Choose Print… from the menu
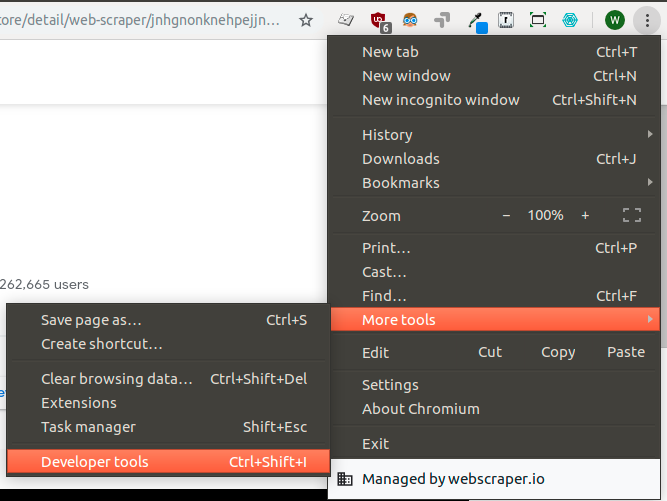Screen dimensions: 667x501 click(496, 248)
